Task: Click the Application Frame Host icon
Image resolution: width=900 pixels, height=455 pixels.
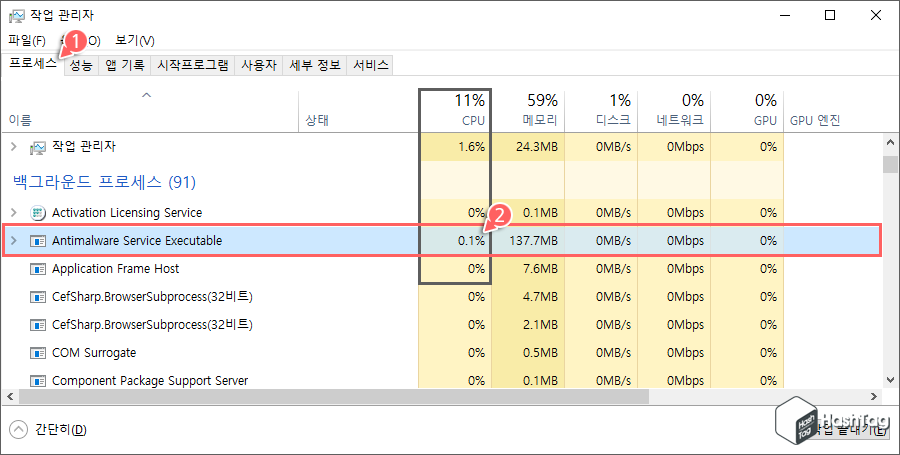Action: click(x=37, y=269)
